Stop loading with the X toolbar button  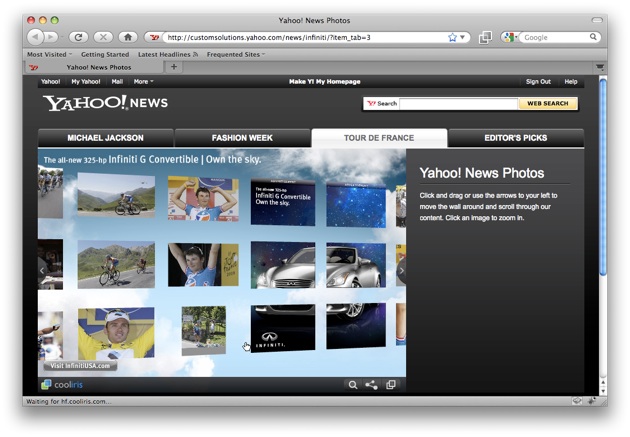point(103,37)
